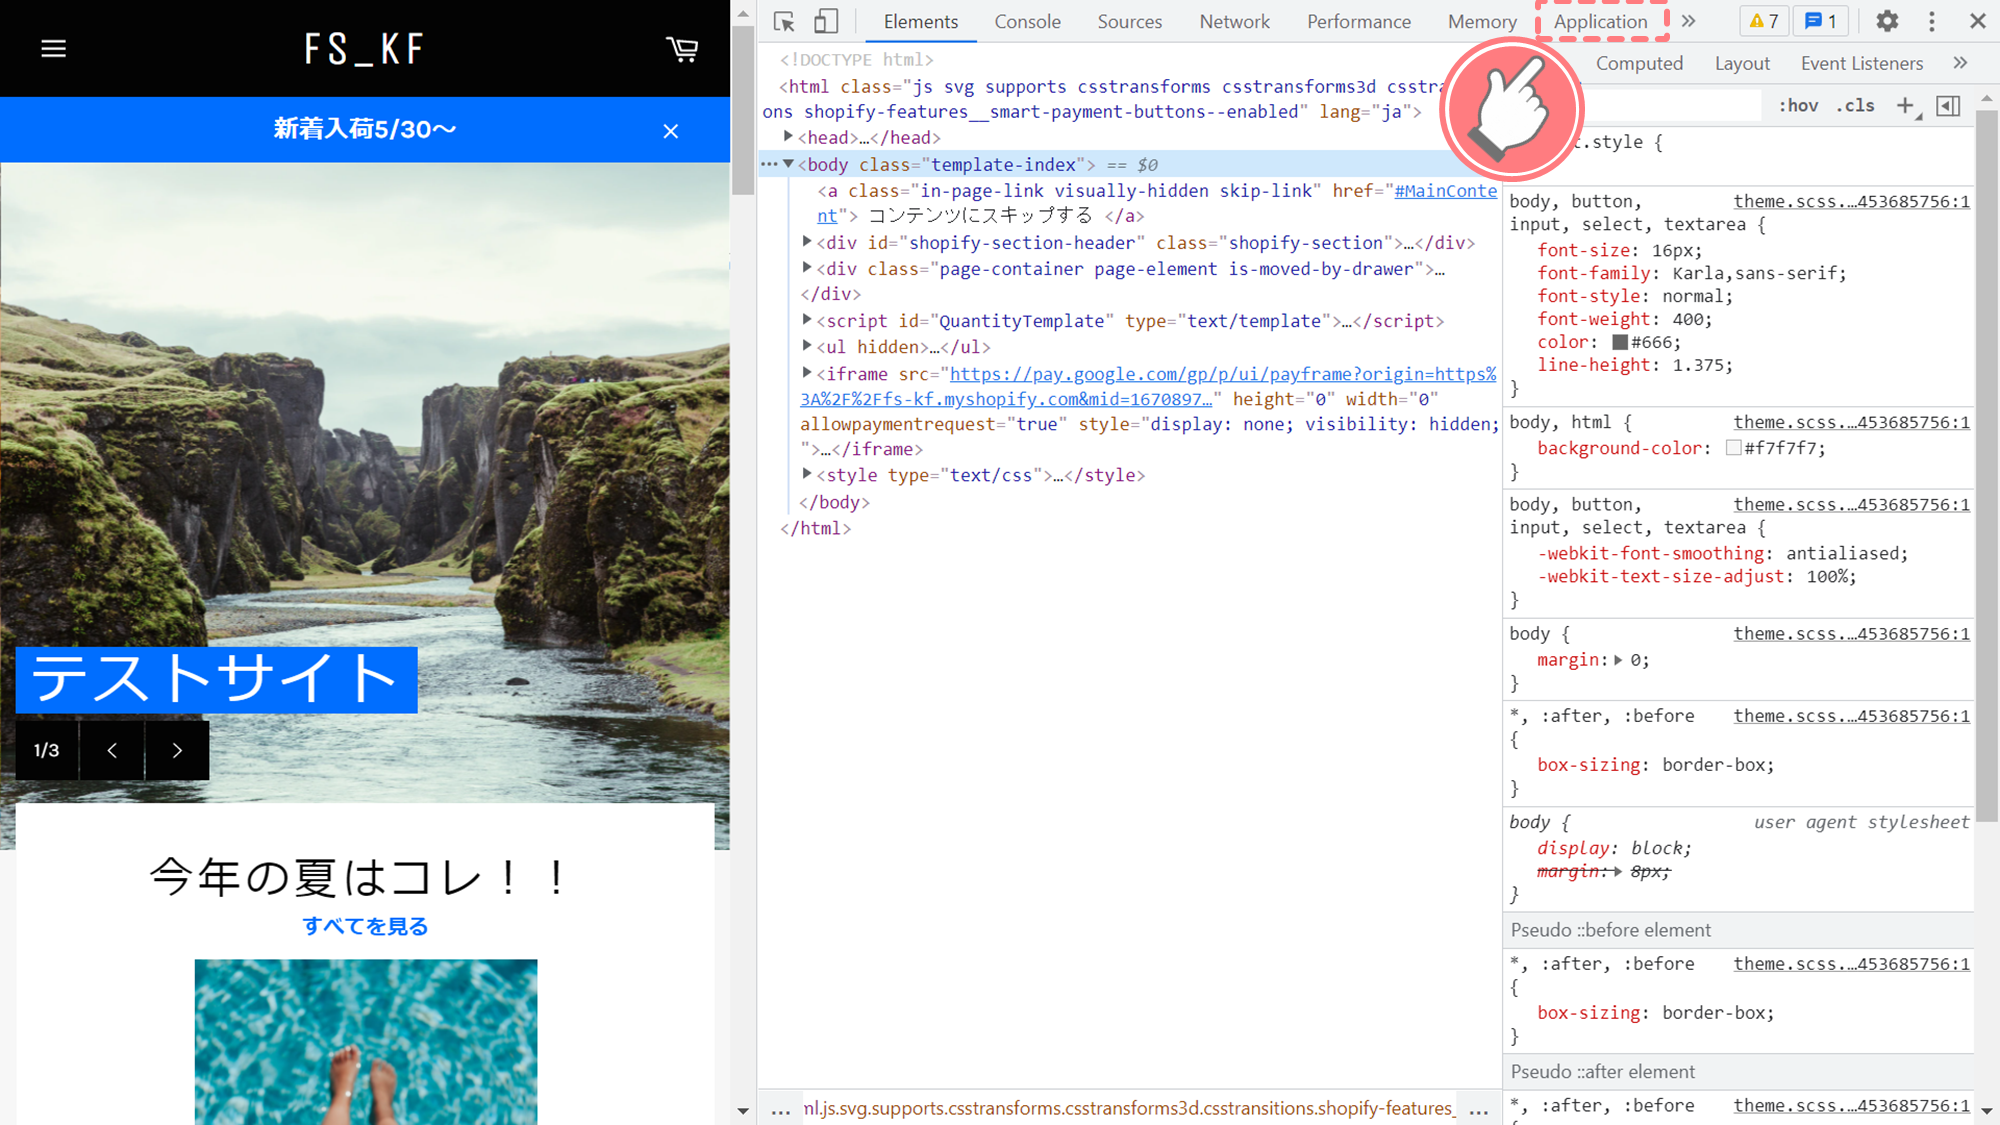The width and height of the screenshot is (2000, 1125).
Task: Click the Pseudo ::before element header
Action: click(1738, 930)
